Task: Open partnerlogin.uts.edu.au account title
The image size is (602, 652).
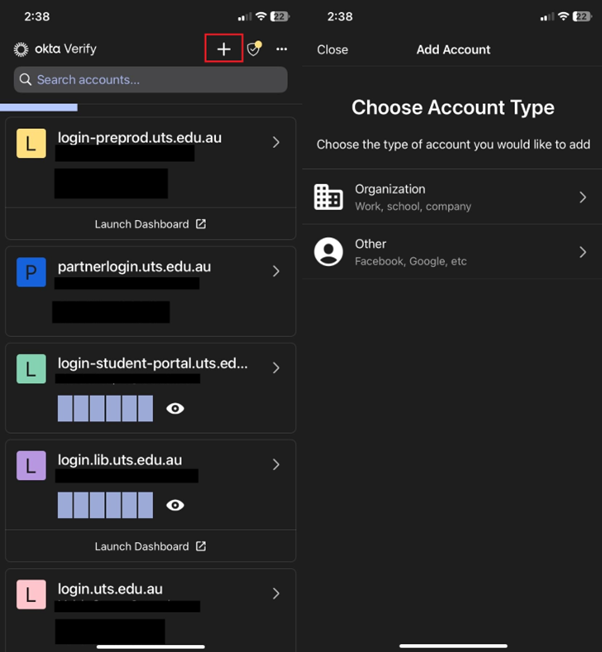Action: pos(134,267)
